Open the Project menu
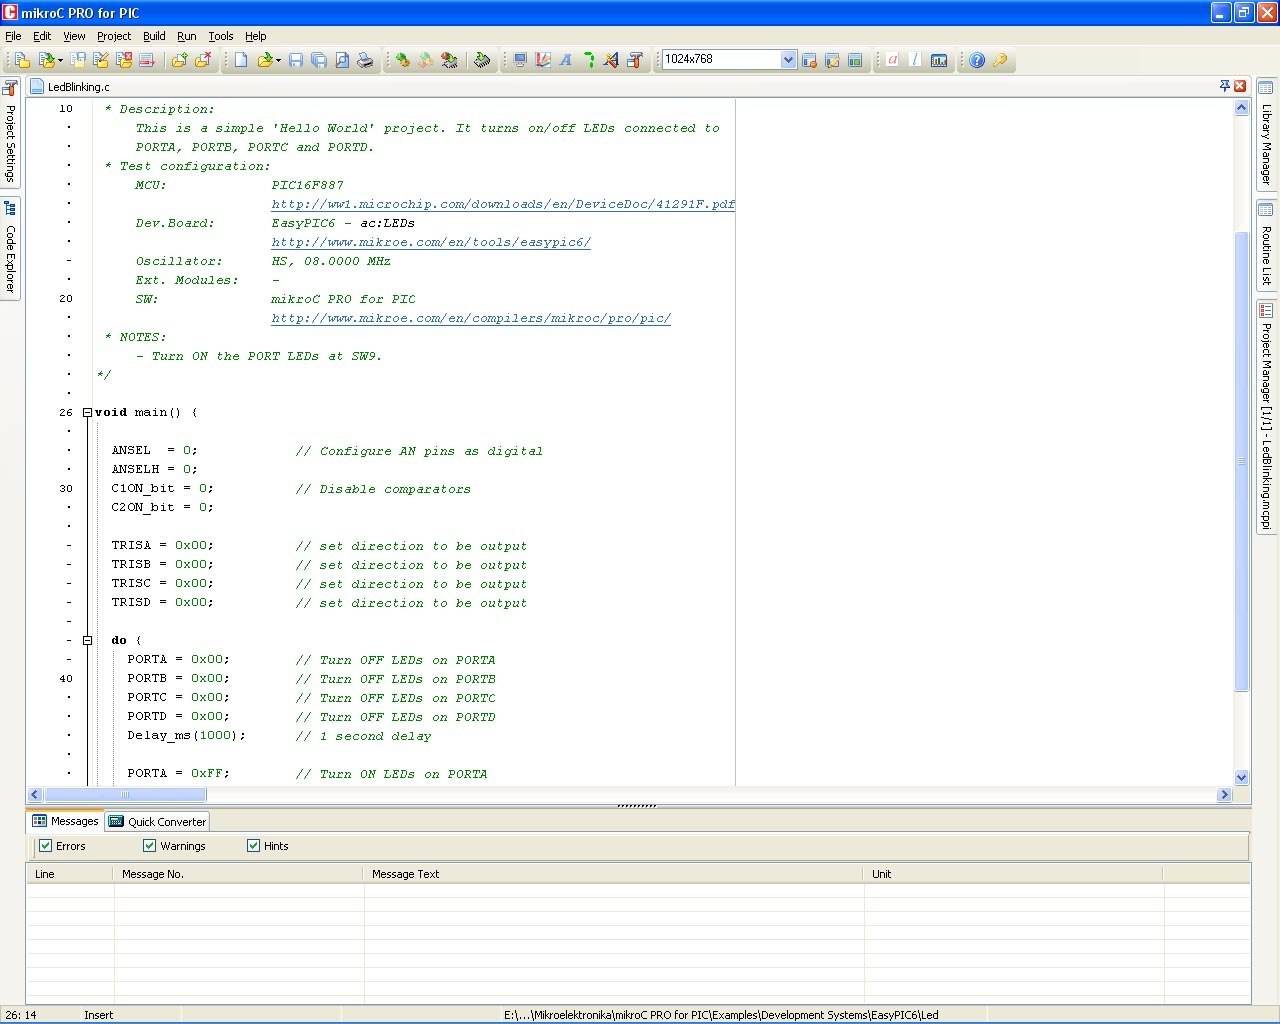The image size is (1280, 1024). coord(114,36)
